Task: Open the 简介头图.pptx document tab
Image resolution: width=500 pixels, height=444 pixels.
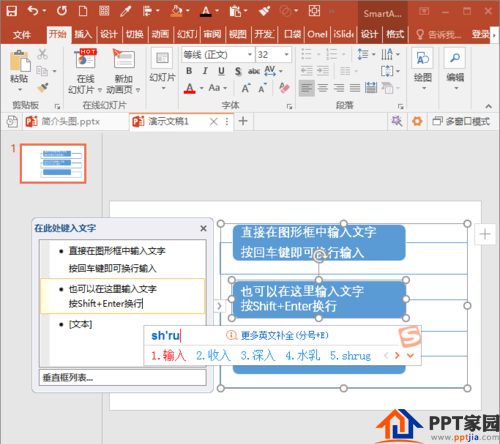Action: (63, 121)
